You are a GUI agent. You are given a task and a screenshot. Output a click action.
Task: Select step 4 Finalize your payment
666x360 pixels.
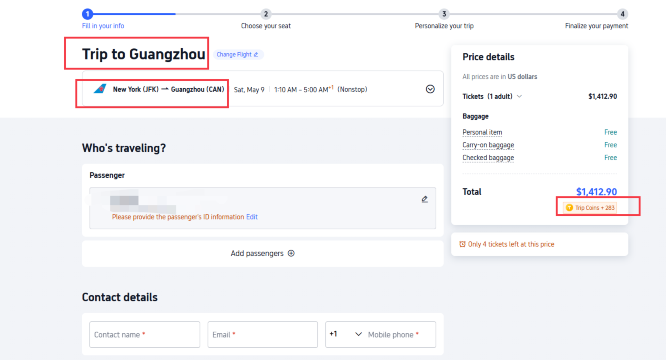coord(622,14)
